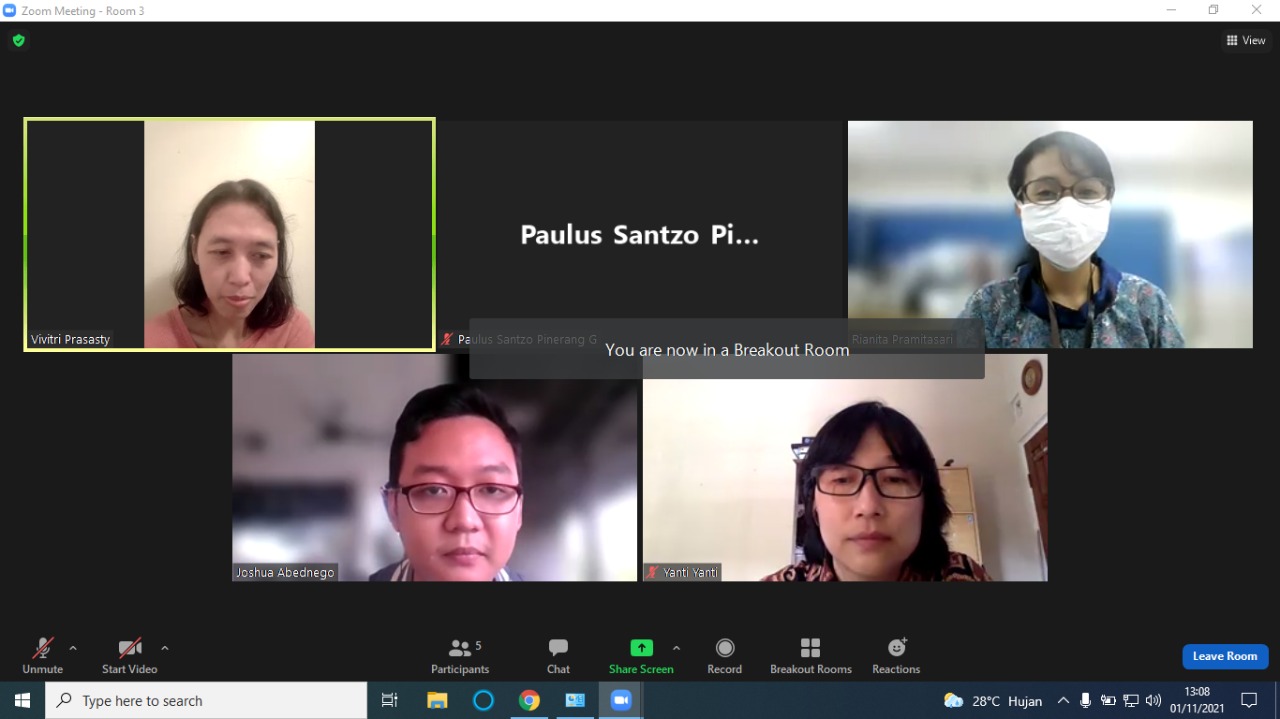Open File Explorer from the taskbar
Screen dimensions: 1280x719
[x=437, y=700]
